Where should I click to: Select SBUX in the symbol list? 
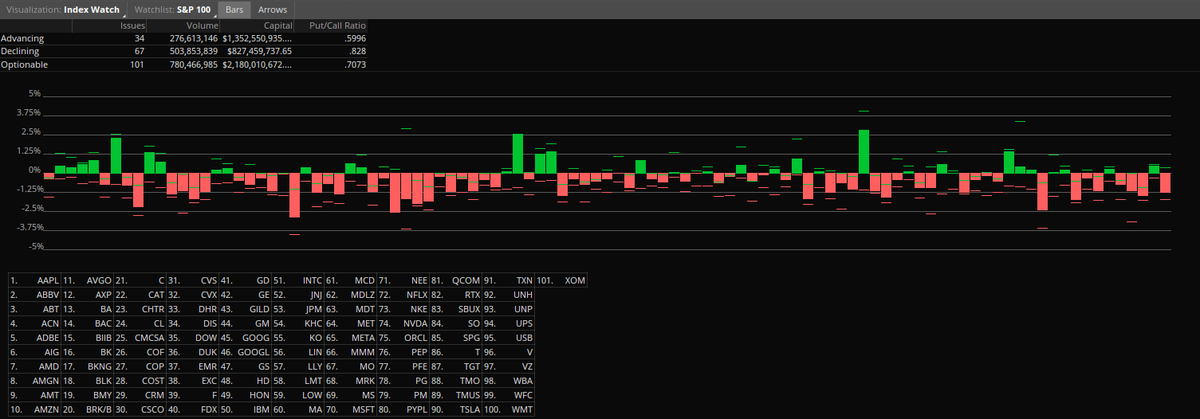click(x=468, y=309)
